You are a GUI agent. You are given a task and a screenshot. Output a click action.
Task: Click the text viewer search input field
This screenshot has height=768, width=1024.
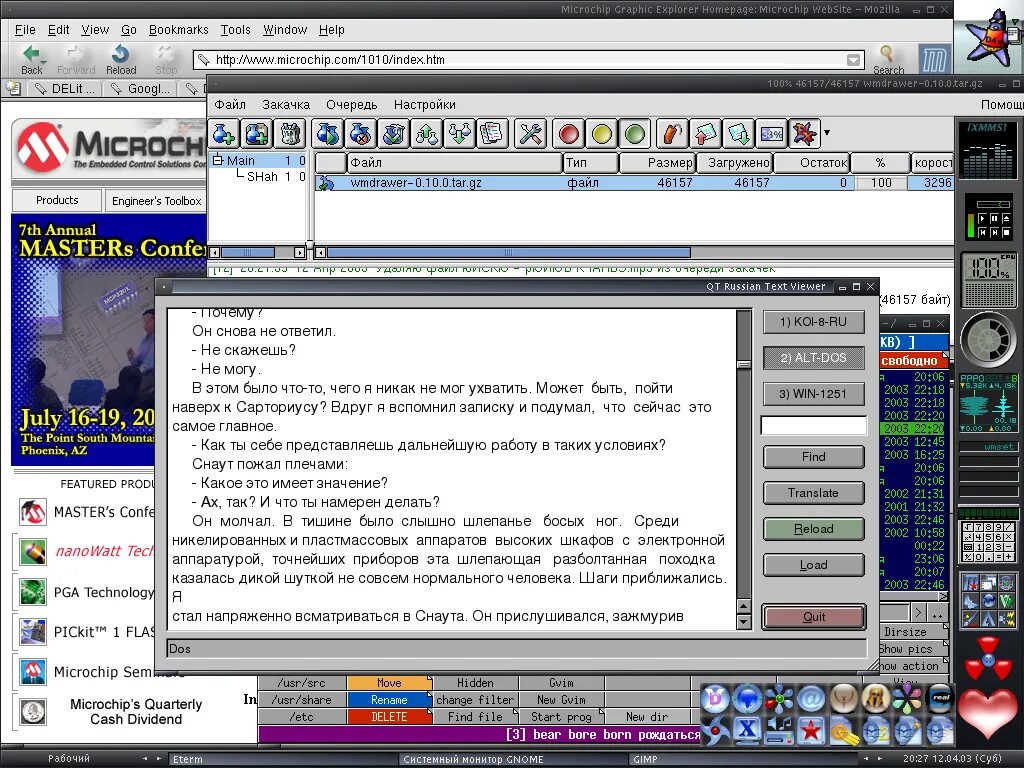tap(813, 426)
